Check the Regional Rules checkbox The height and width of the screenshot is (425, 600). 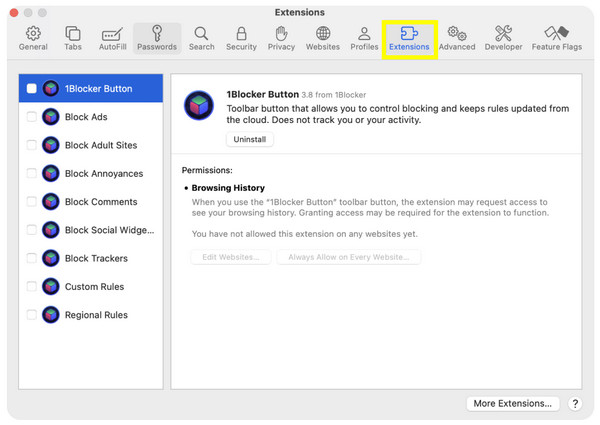[x=31, y=315]
